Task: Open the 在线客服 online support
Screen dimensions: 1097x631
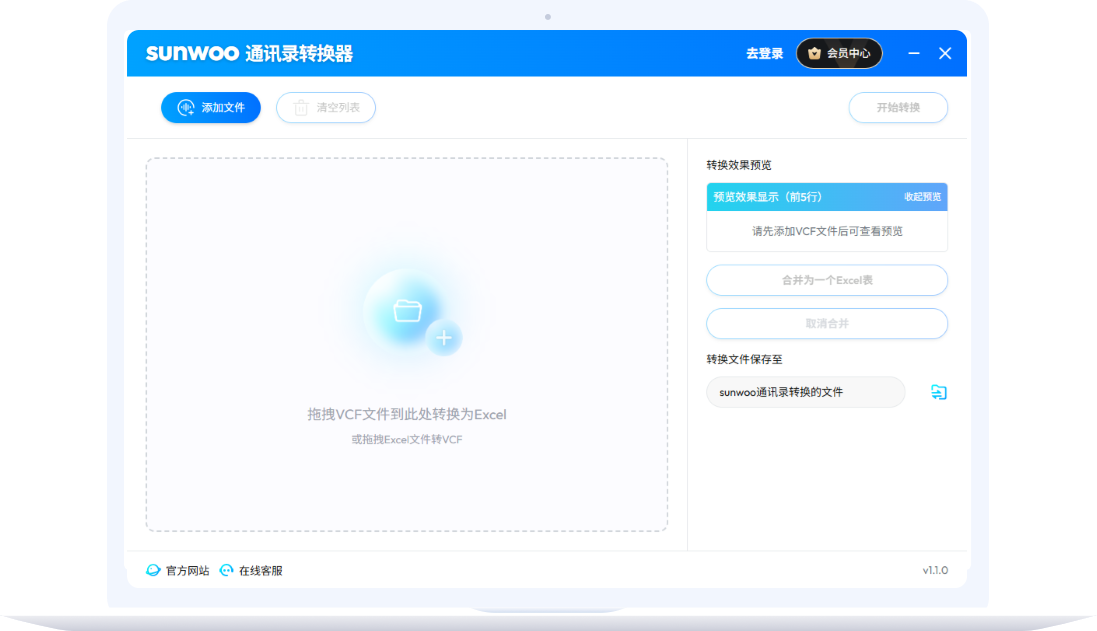Action: coord(260,570)
